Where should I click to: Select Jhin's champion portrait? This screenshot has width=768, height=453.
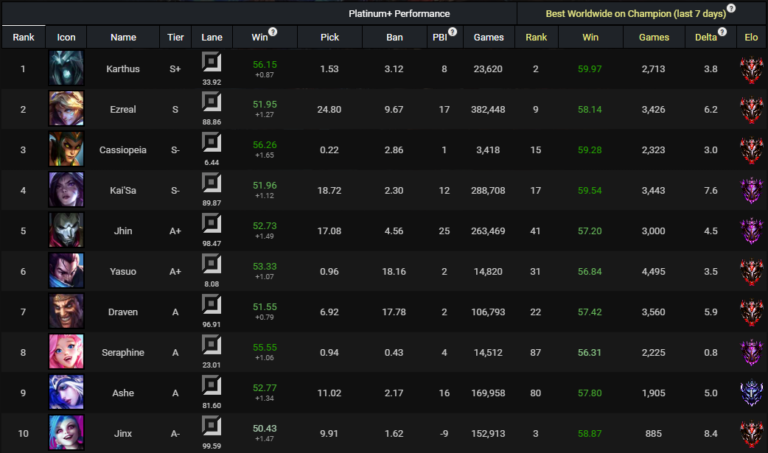pos(66,230)
